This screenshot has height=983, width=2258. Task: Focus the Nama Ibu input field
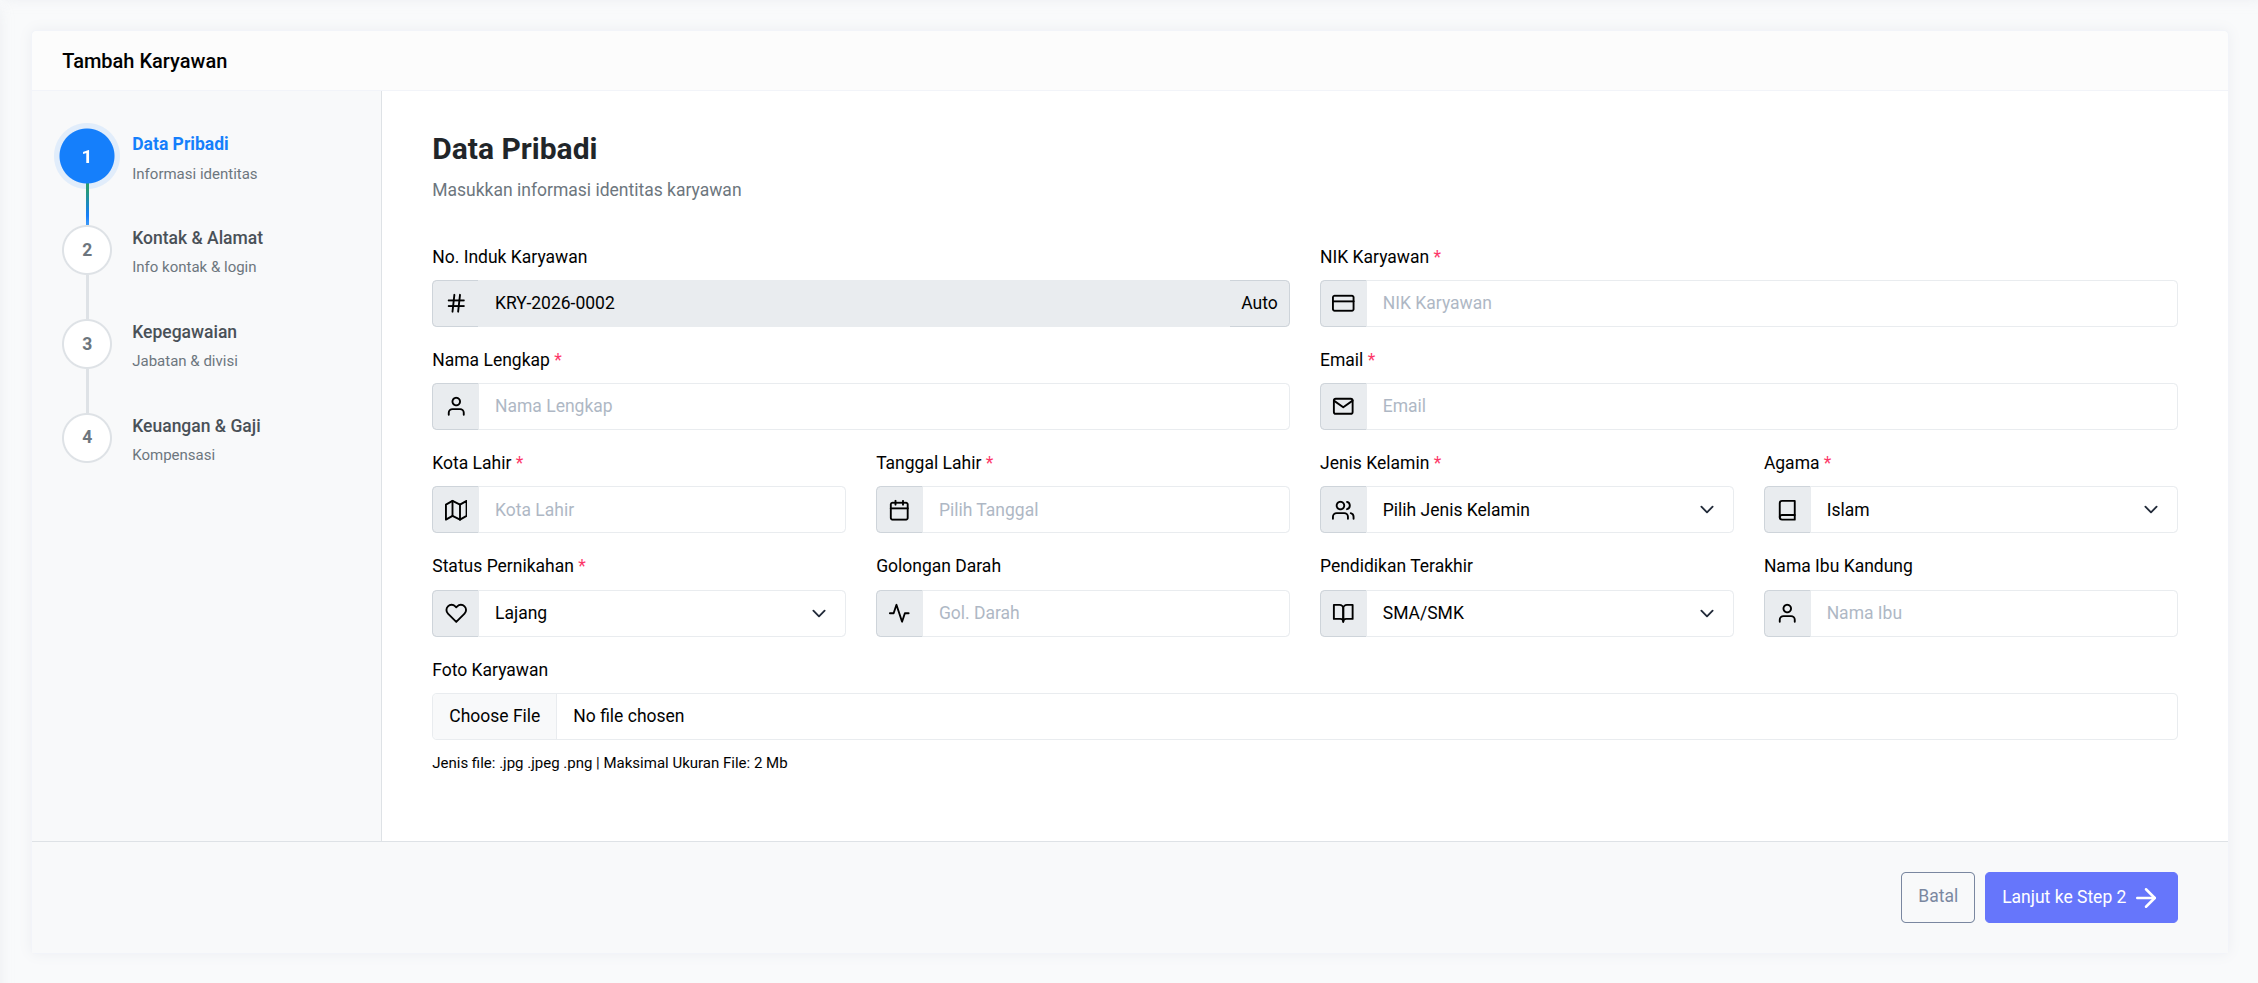pyautogui.click(x=1992, y=613)
